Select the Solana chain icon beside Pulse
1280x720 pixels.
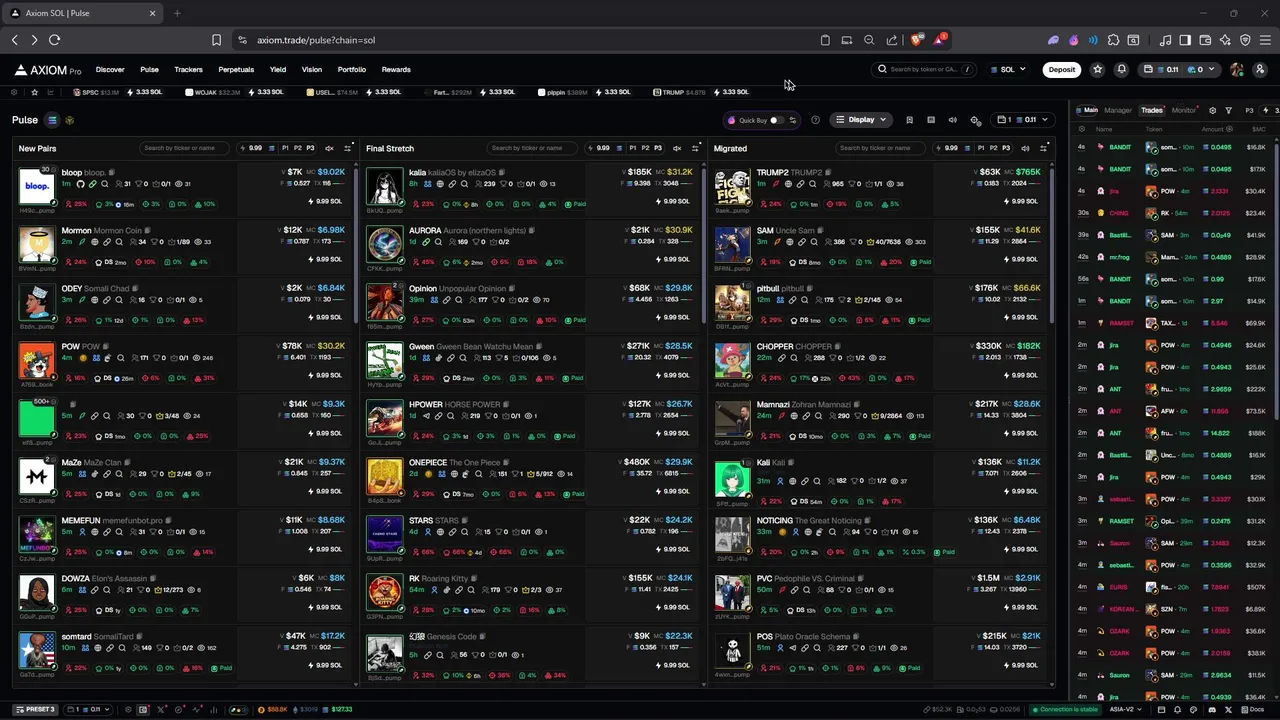click(x=52, y=120)
